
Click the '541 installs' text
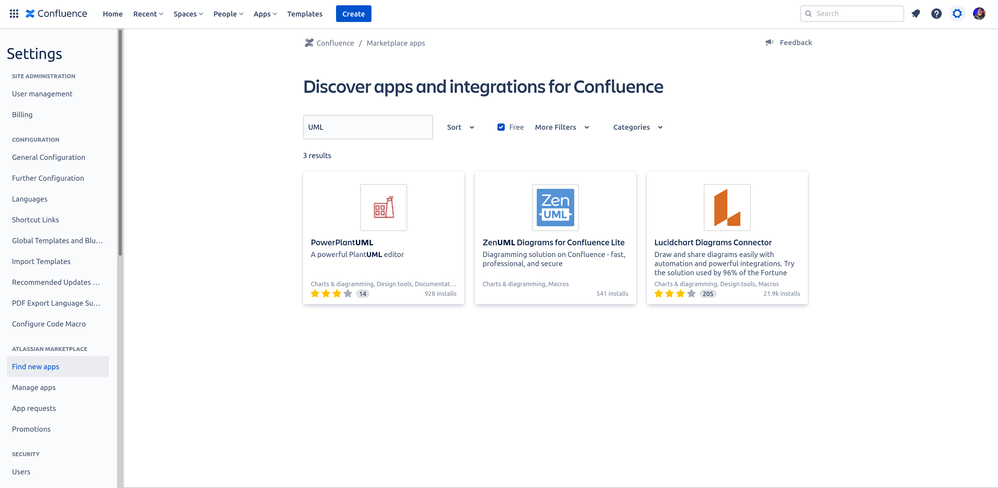[612, 294]
